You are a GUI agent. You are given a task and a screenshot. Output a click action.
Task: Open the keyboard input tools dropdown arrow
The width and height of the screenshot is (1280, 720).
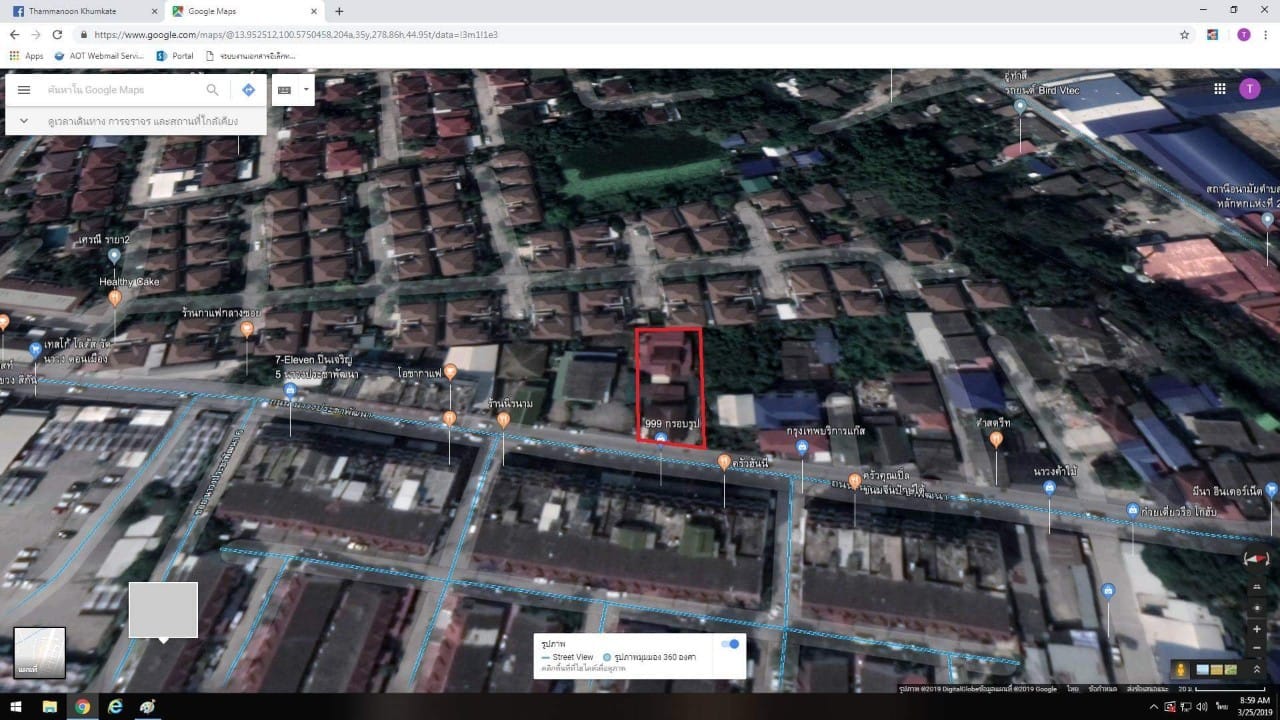pos(306,89)
